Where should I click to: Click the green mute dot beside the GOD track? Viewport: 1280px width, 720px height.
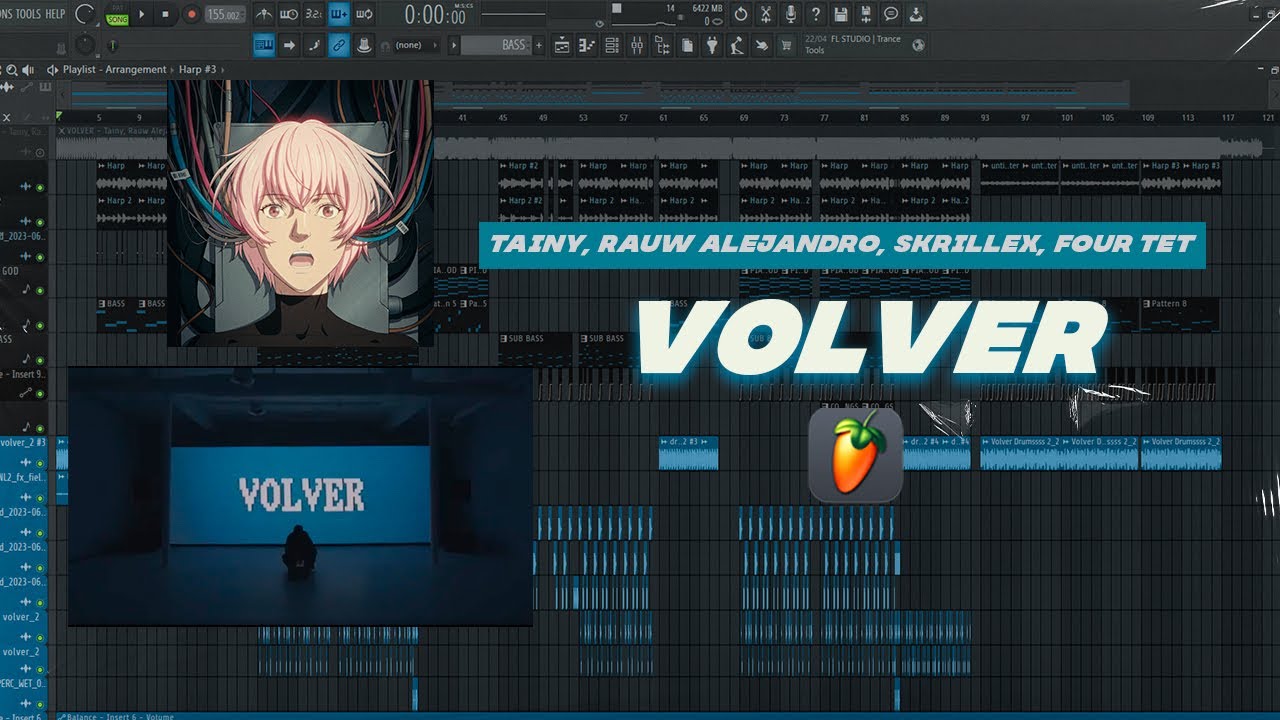[x=40, y=289]
